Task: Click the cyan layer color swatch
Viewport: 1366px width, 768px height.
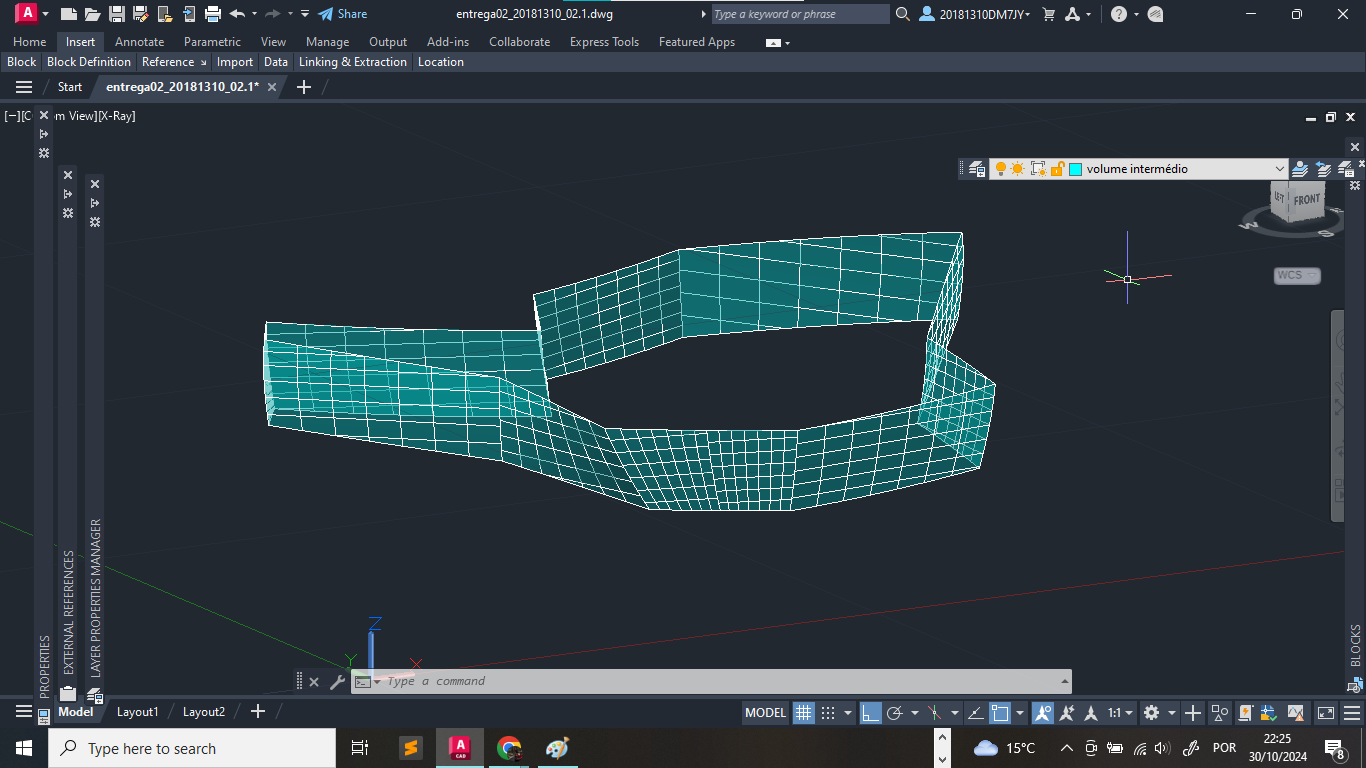Action: point(1075,169)
